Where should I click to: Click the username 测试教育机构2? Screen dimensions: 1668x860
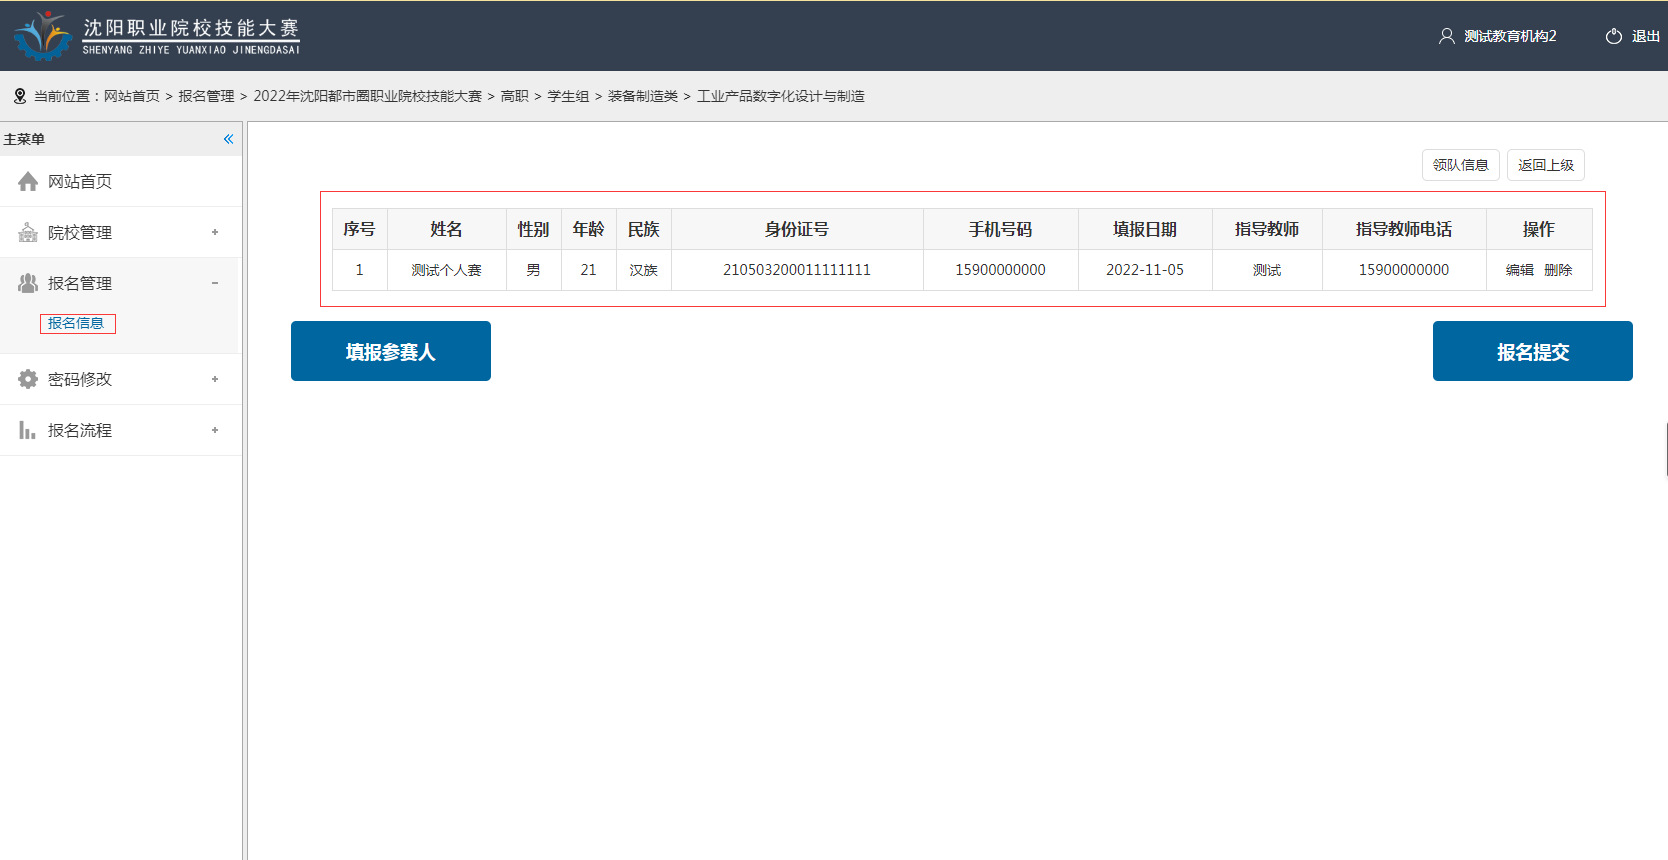[1510, 36]
